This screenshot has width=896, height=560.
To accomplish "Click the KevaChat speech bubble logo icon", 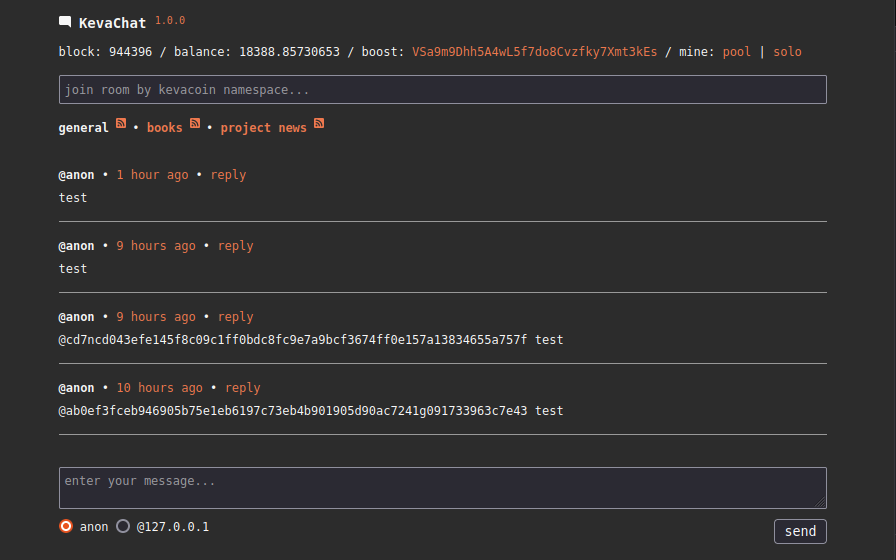I will pos(65,22).
